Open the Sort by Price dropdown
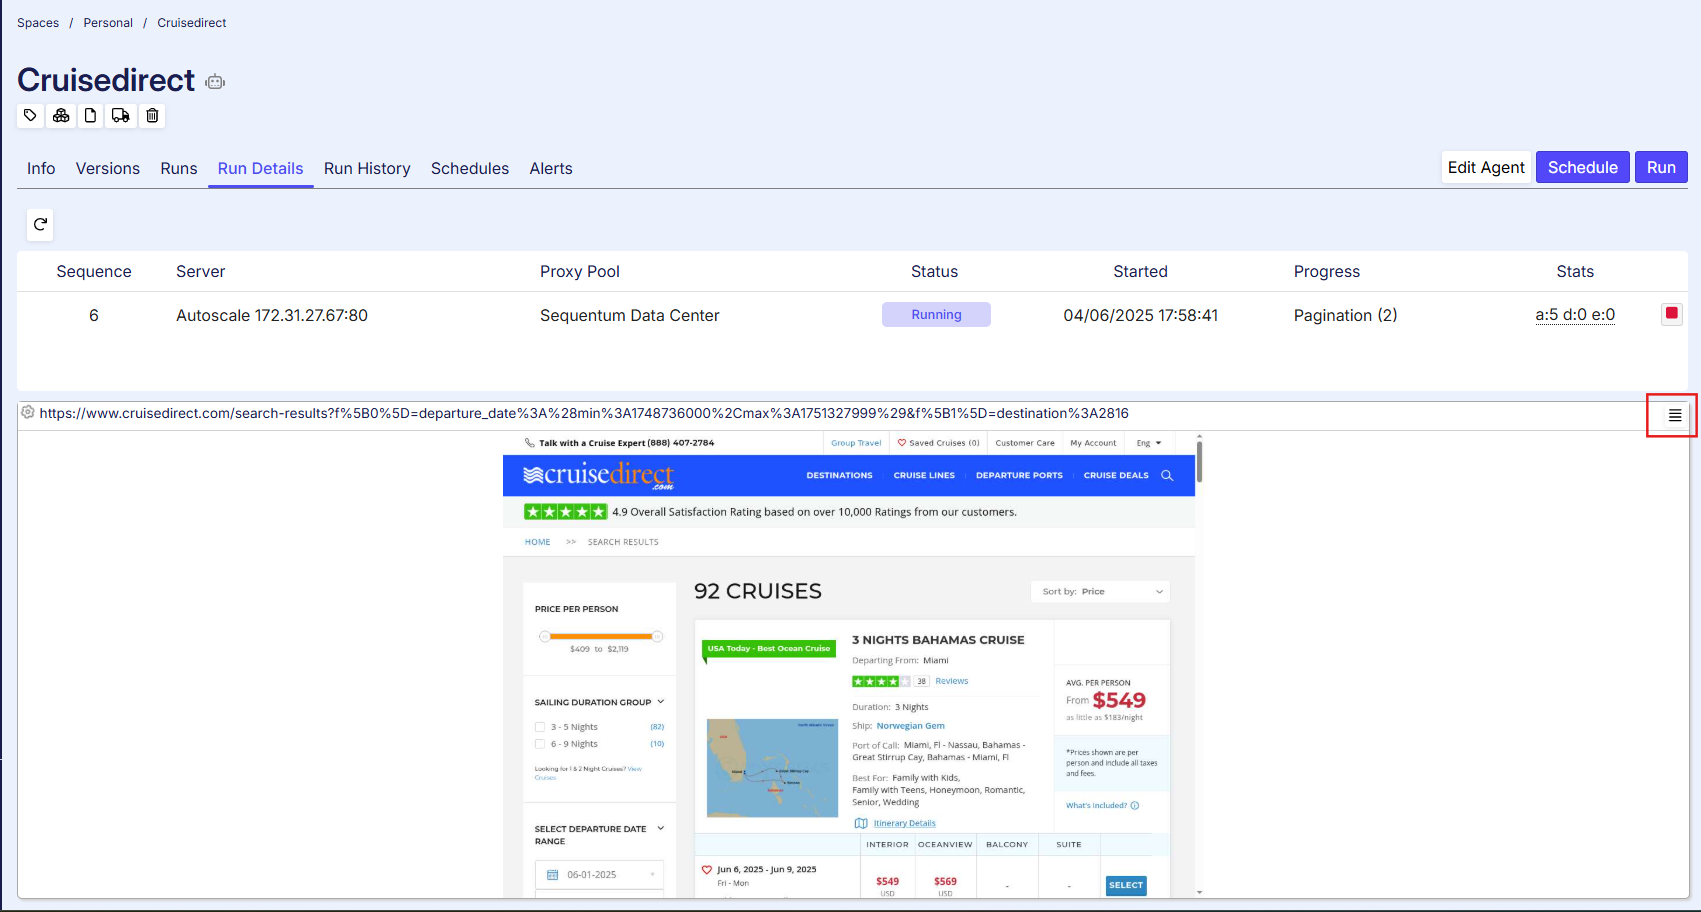1701x912 pixels. coord(1100,592)
